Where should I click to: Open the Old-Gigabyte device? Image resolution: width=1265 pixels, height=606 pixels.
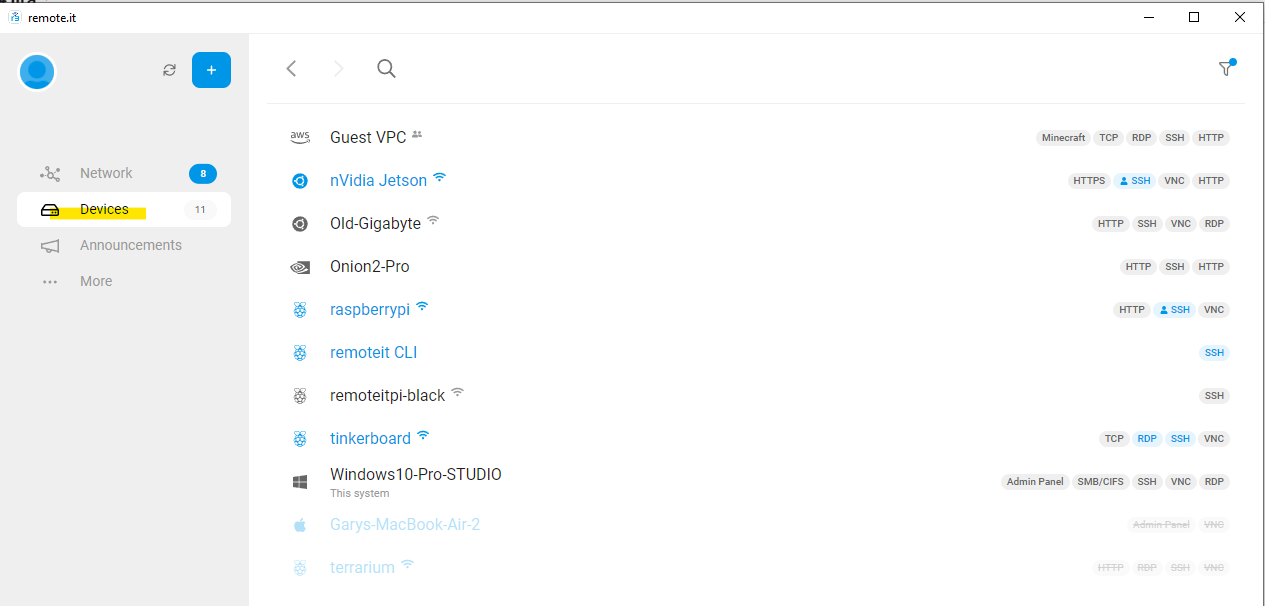[x=375, y=224]
